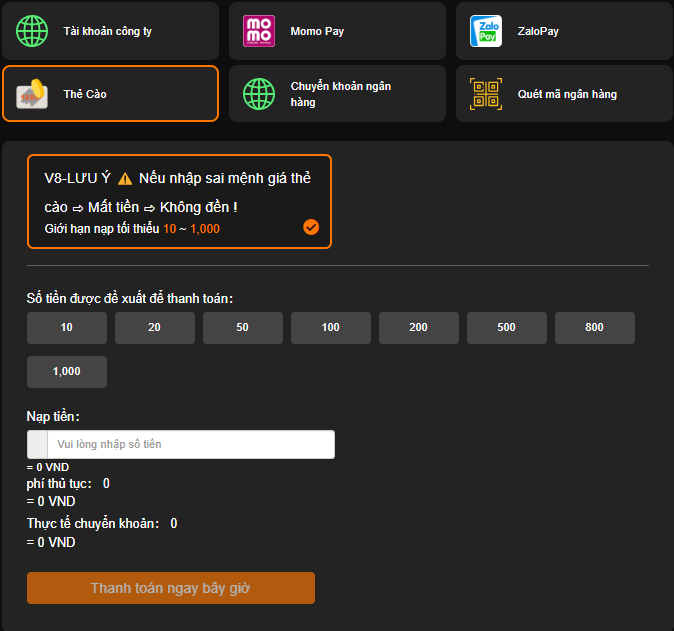Click the globe icon for Chuyển khoản ngân hàng
674x631 pixels.
[x=259, y=94]
